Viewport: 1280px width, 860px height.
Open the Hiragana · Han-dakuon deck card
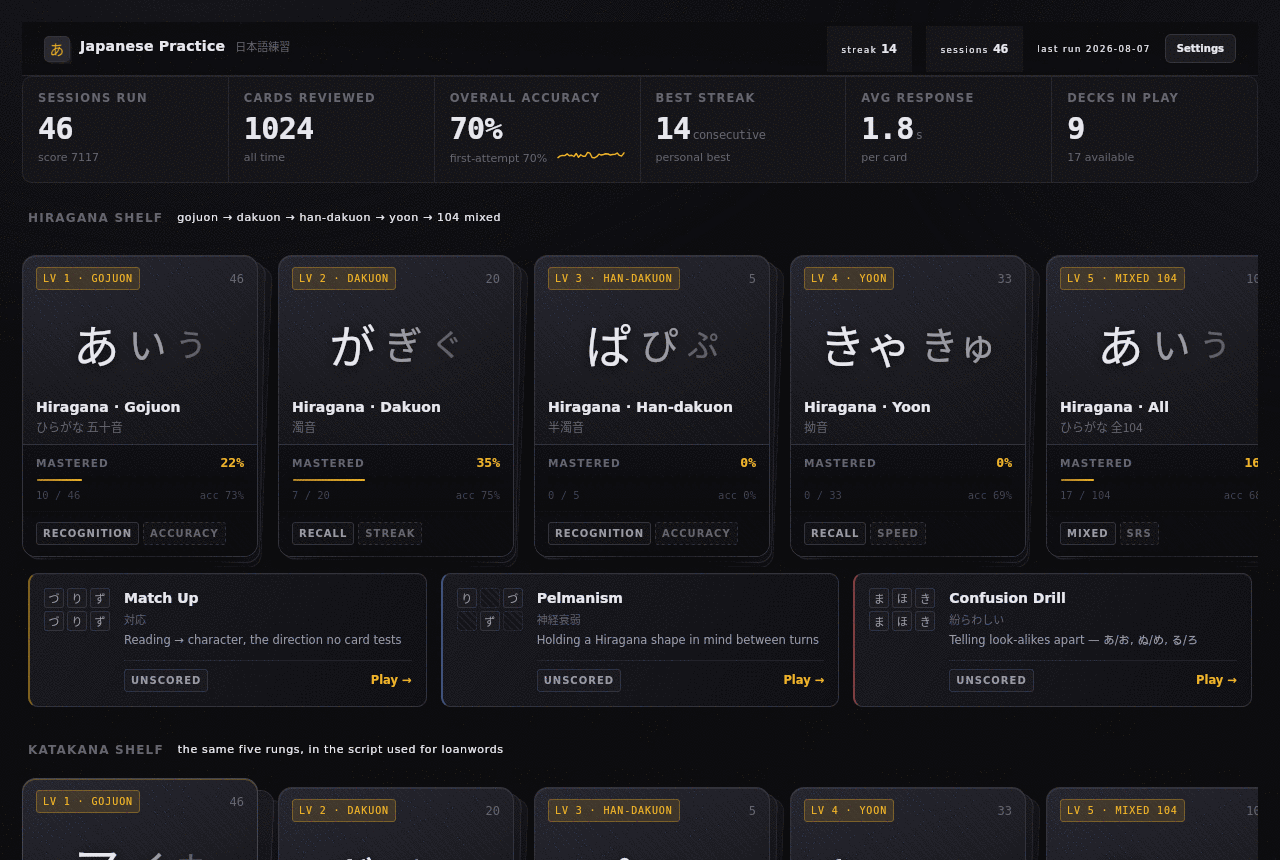(652, 406)
